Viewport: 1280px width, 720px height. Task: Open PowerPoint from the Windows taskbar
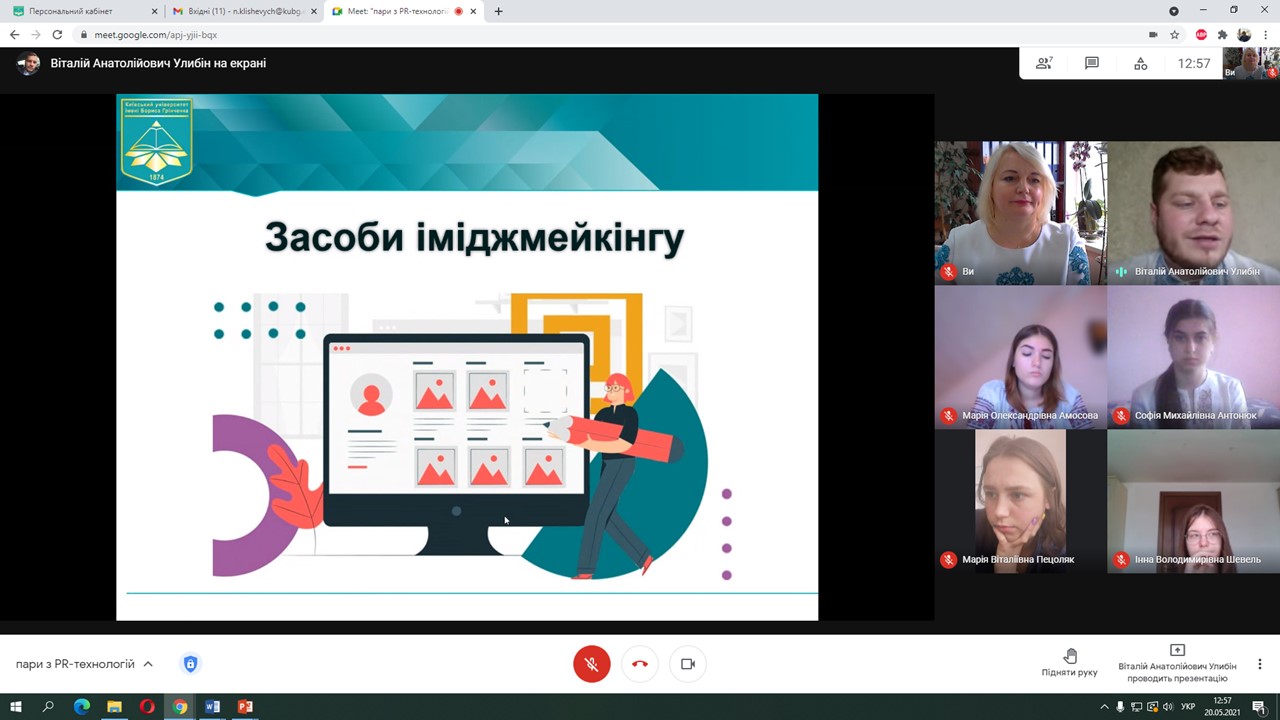245,707
